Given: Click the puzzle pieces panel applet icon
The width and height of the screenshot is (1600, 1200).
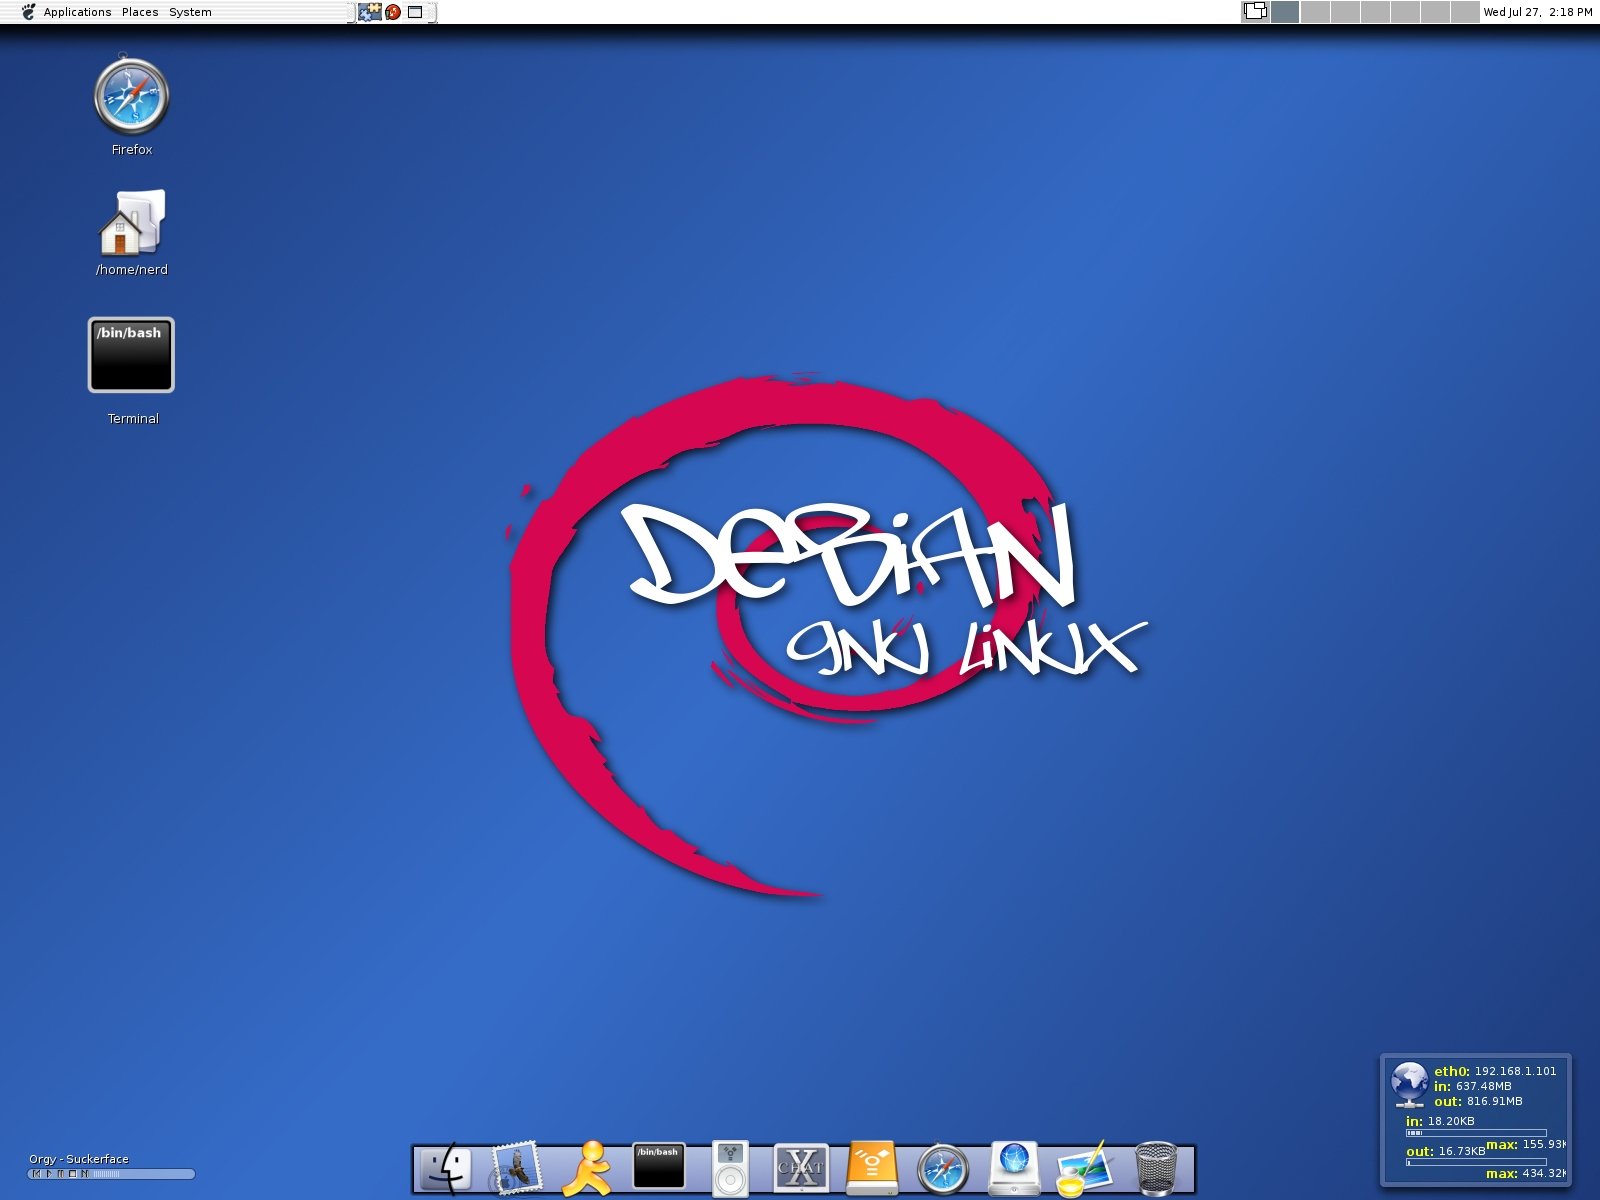Looking at the screenshot, I should pos(370,12).
